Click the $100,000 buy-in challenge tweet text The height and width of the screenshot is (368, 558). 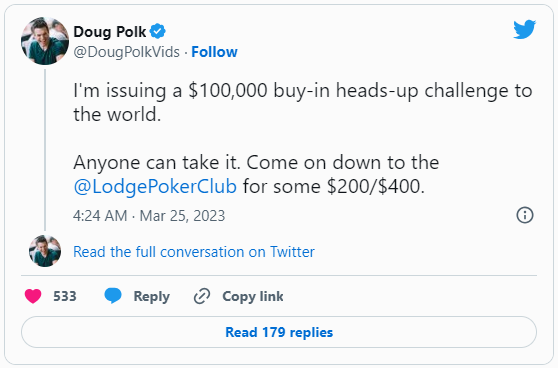tap(302, 102)
